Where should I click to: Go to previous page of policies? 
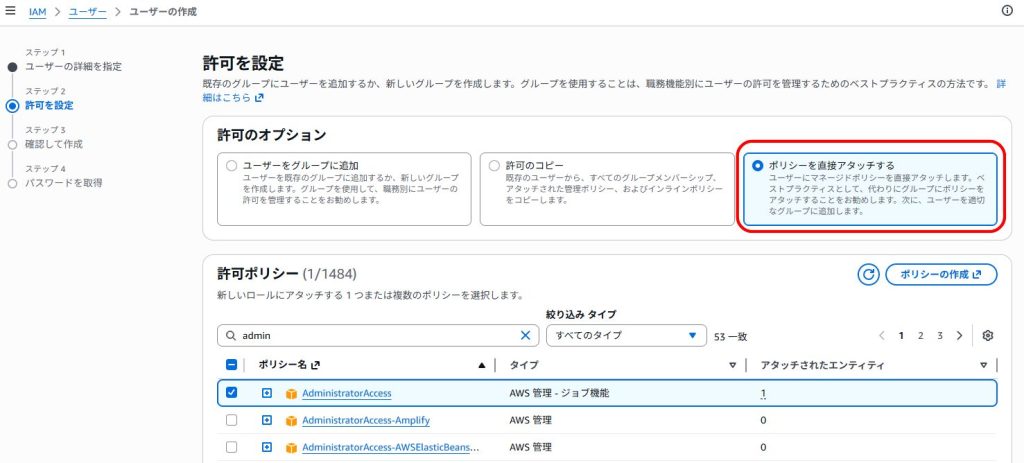point(882,336)
